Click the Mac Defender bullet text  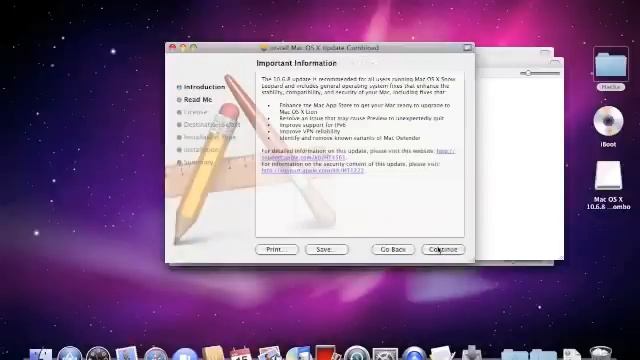350,138
